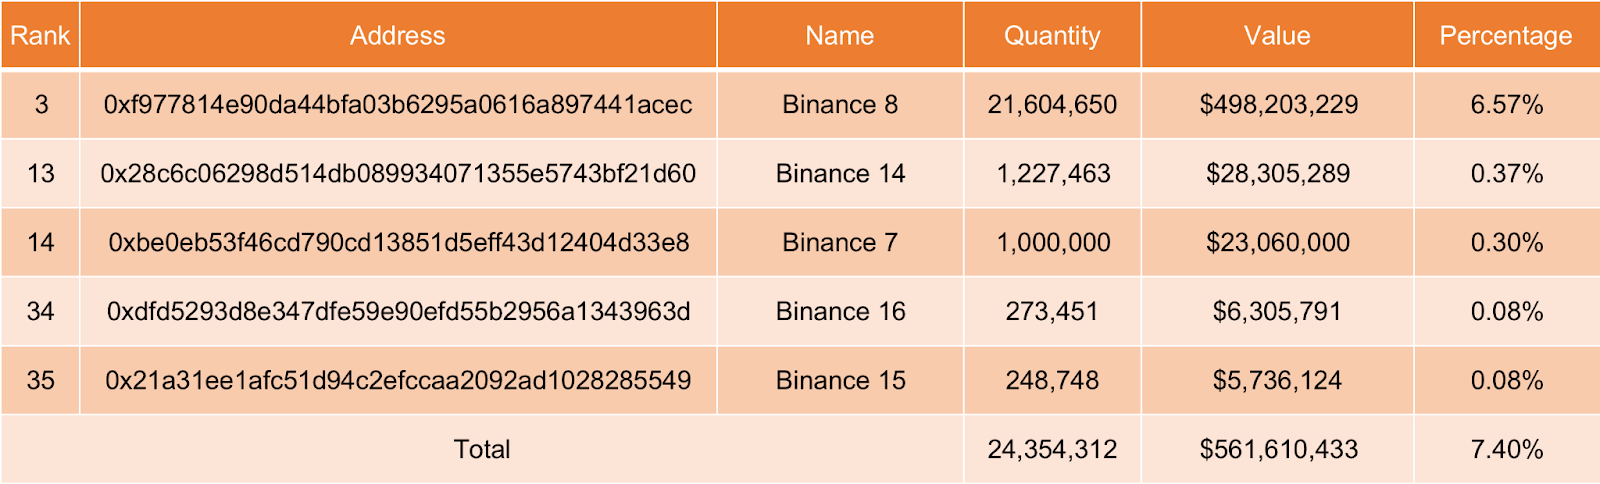Click the Rank column header
This screenshot has height=484, width=1600.
[40, 36]
